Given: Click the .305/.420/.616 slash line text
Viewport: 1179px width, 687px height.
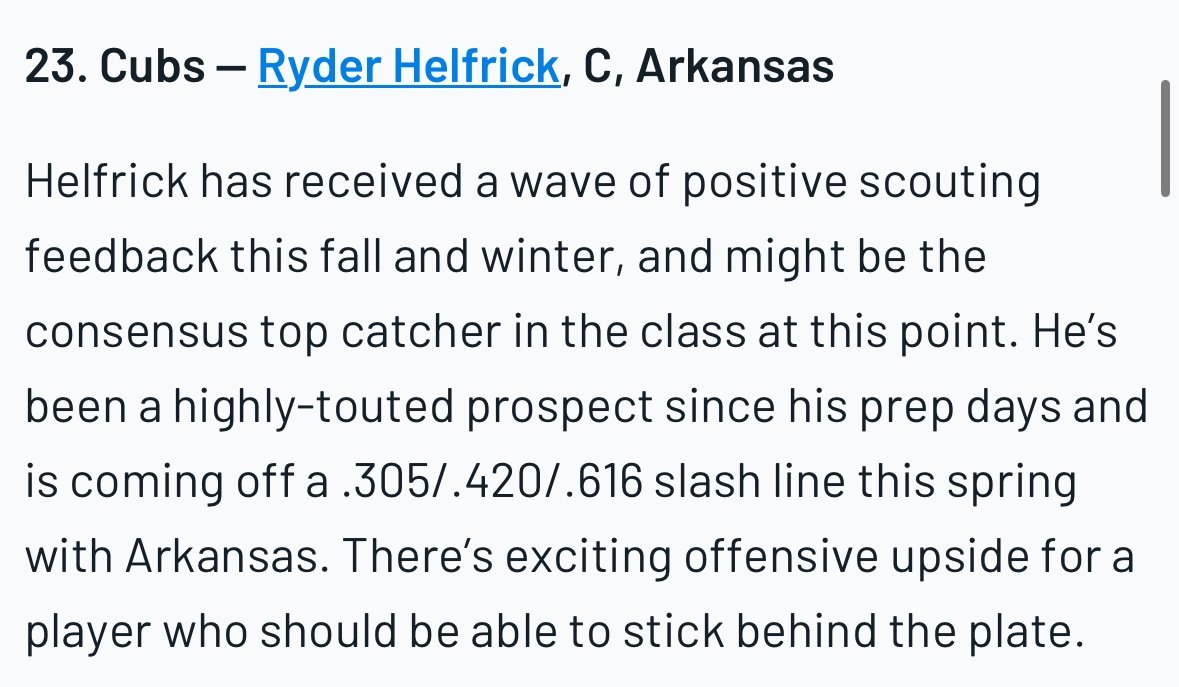Looking at the screenshot, I should coord(492,483).
